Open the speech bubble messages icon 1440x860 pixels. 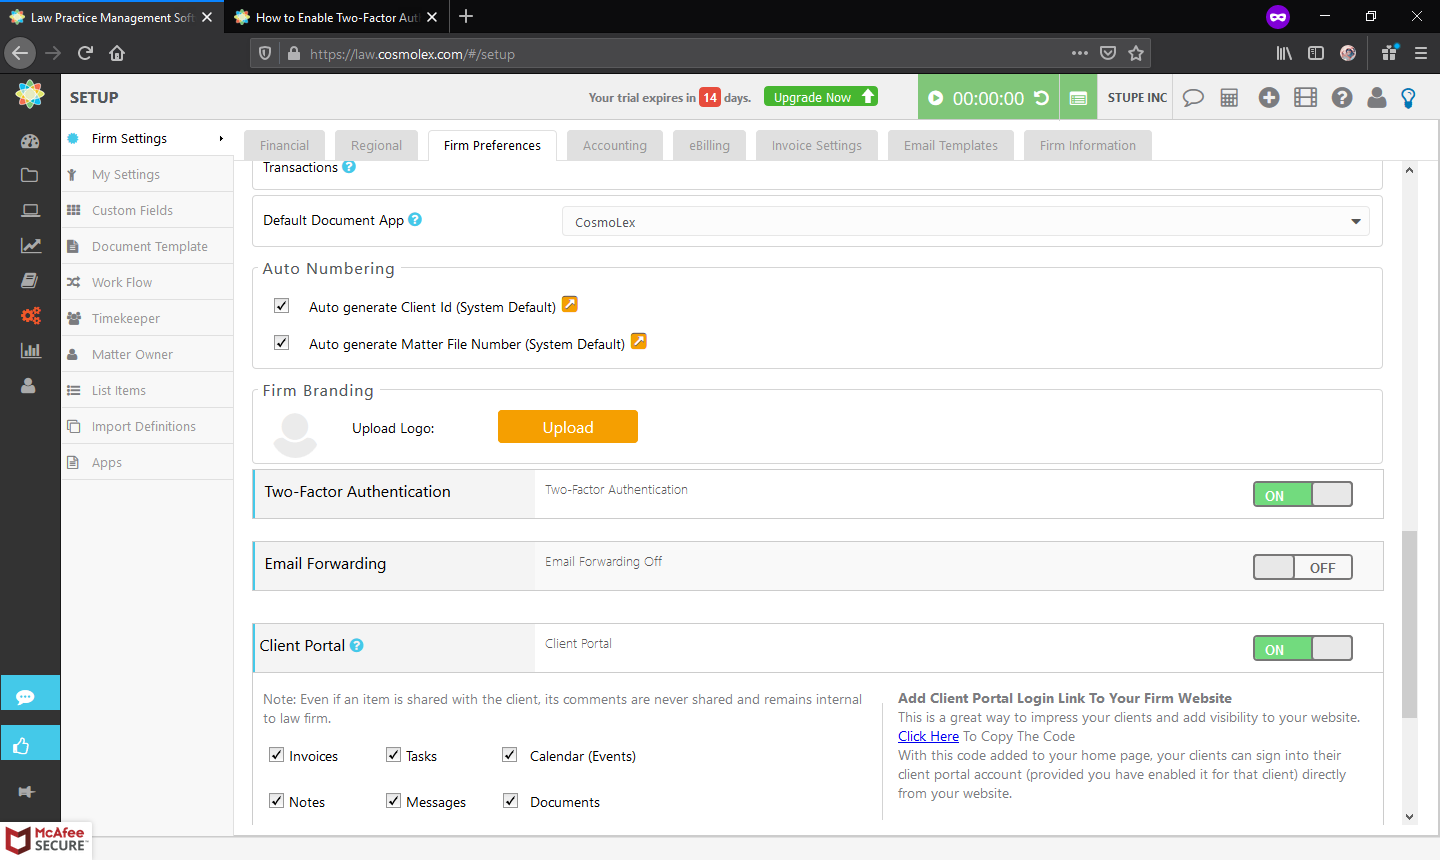[x=1193, y=98]
